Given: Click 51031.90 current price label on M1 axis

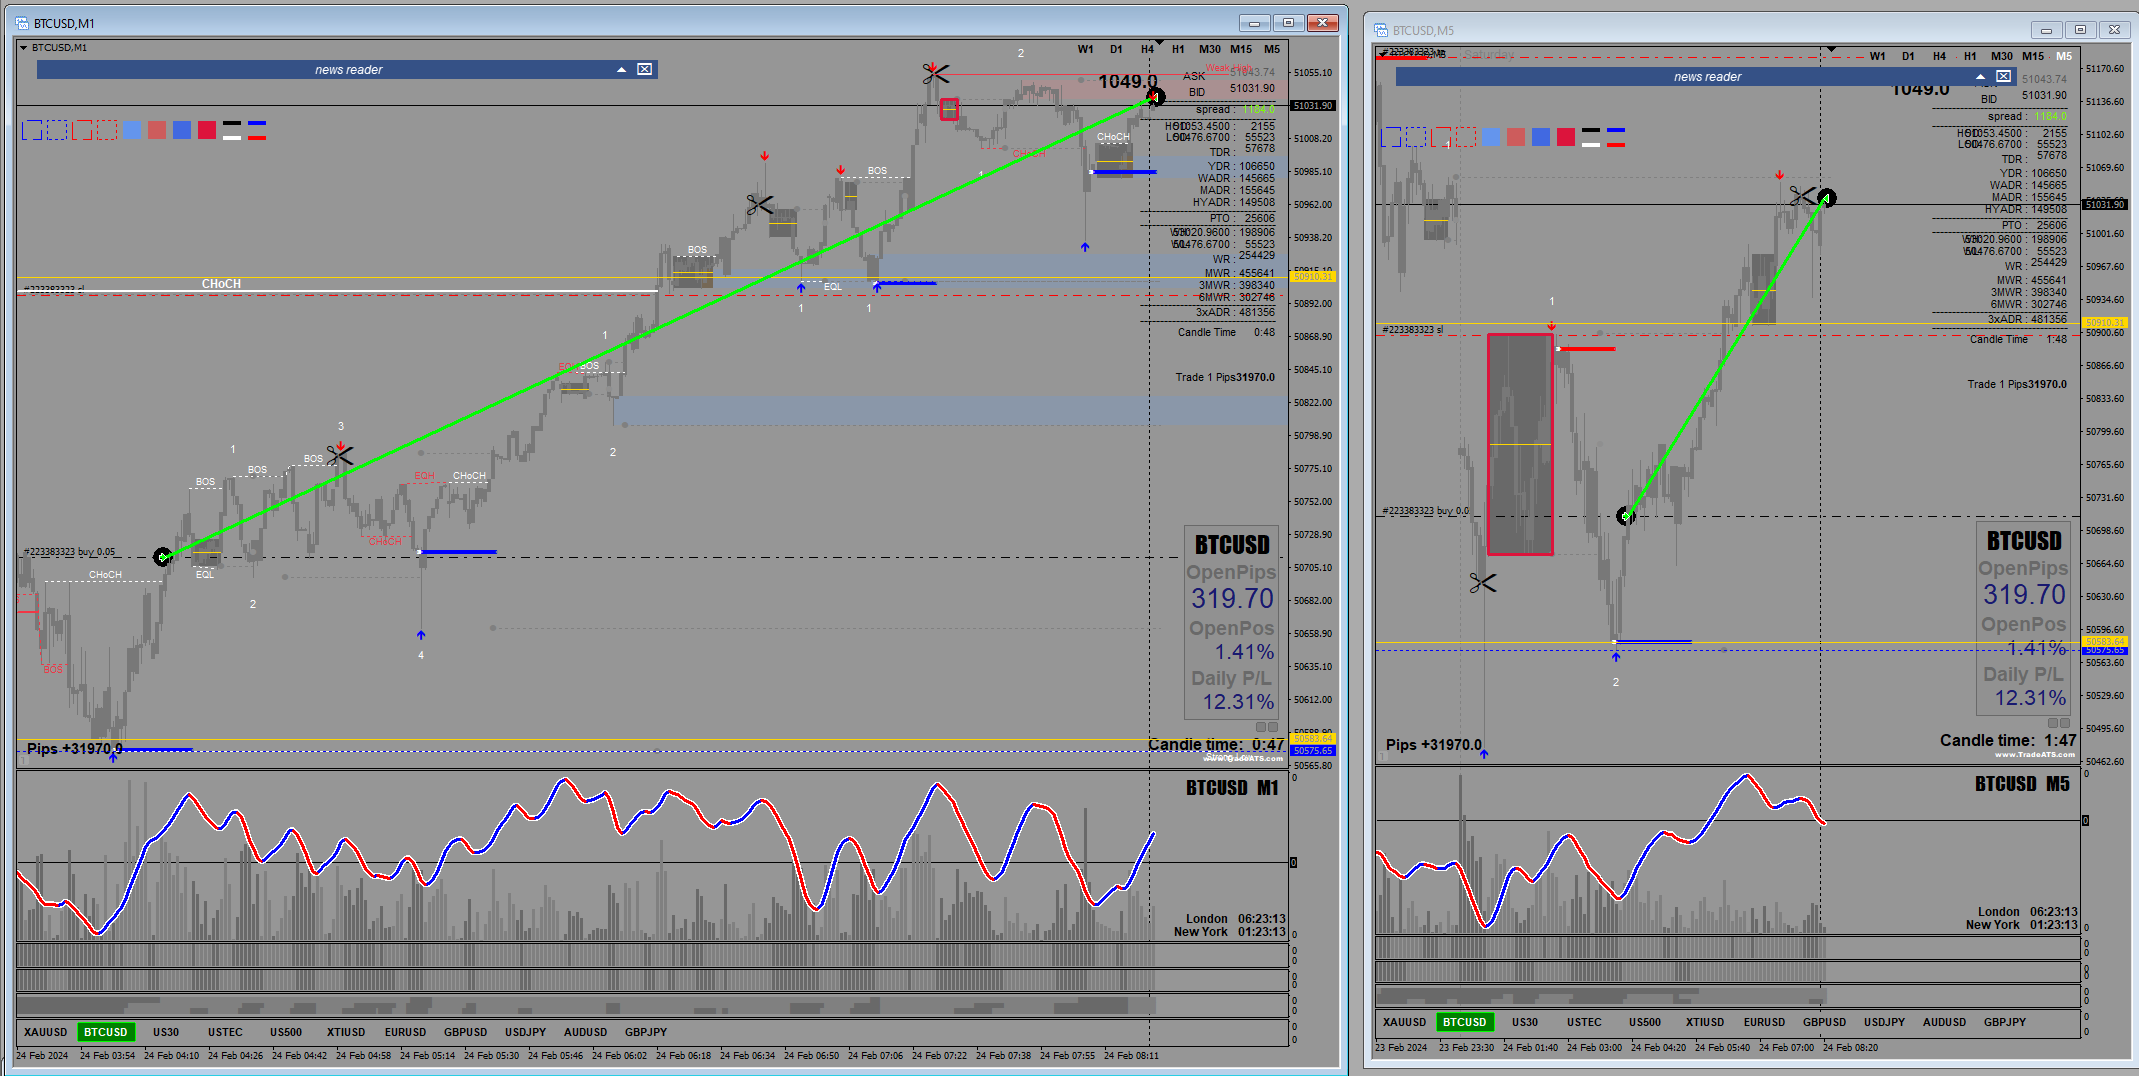Looking at the screenshot, I should click(1313, 105).
